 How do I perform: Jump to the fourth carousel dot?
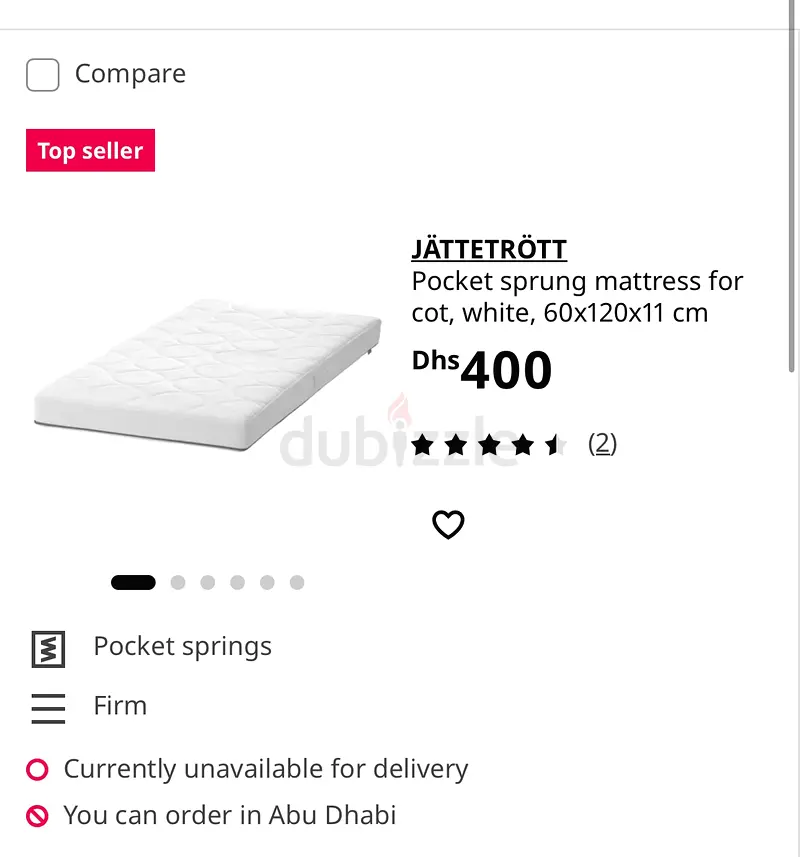pos(237,583)
